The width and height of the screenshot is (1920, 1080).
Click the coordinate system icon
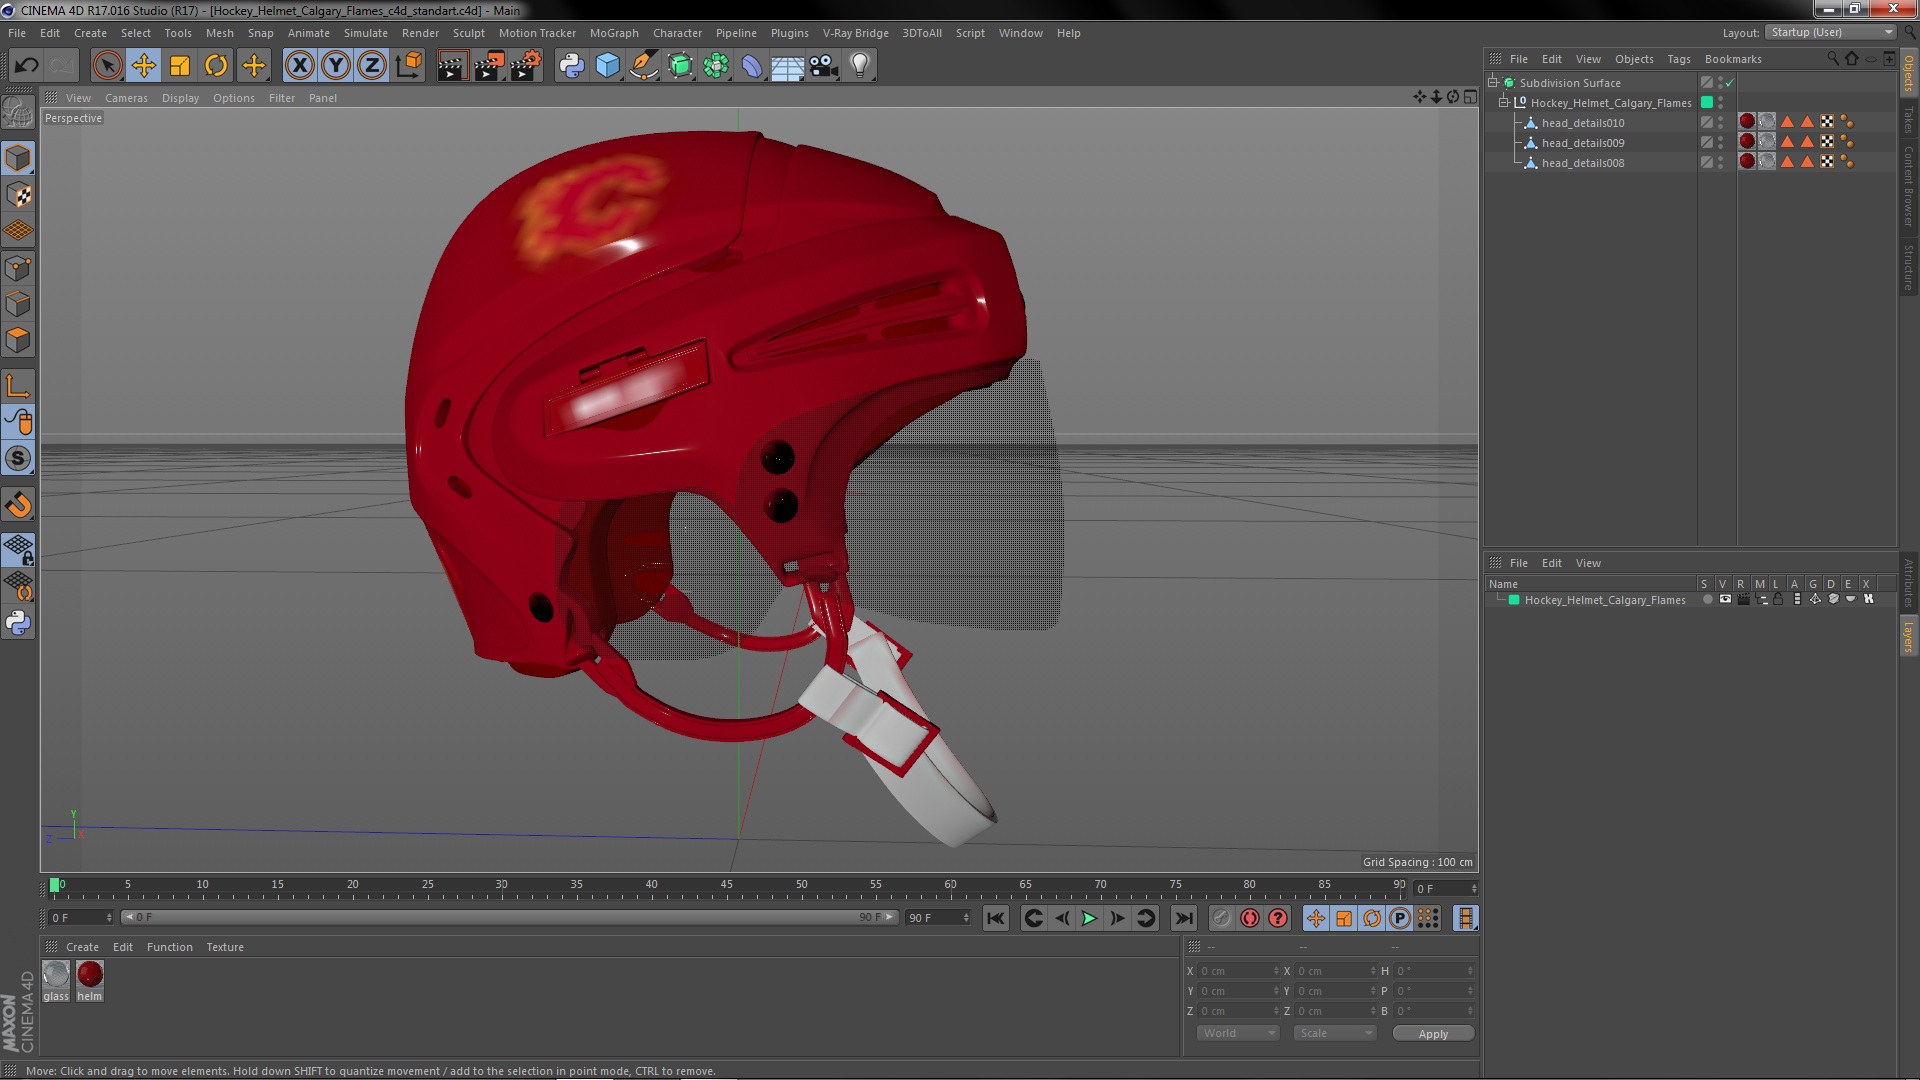(408, 66)
